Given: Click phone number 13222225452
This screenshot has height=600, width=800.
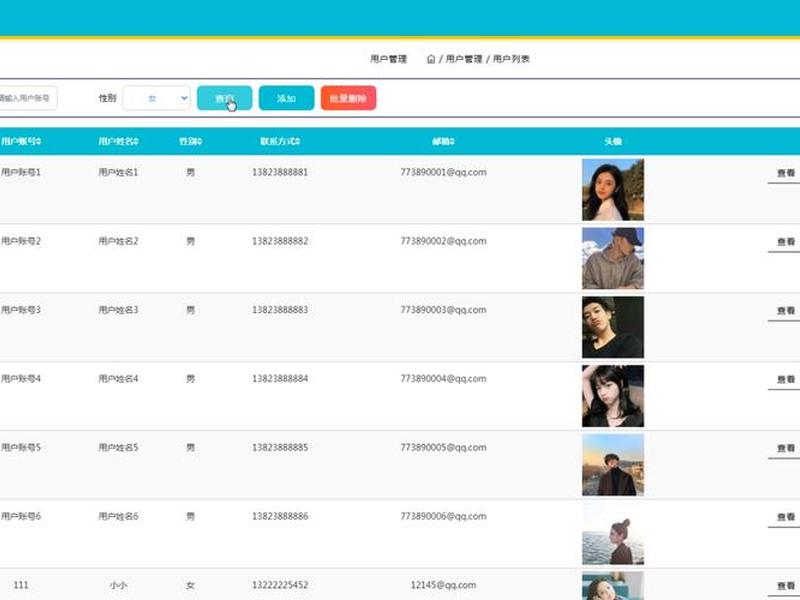Looking at the screenshot, I should pyautogui.click(x=280, y=585).
